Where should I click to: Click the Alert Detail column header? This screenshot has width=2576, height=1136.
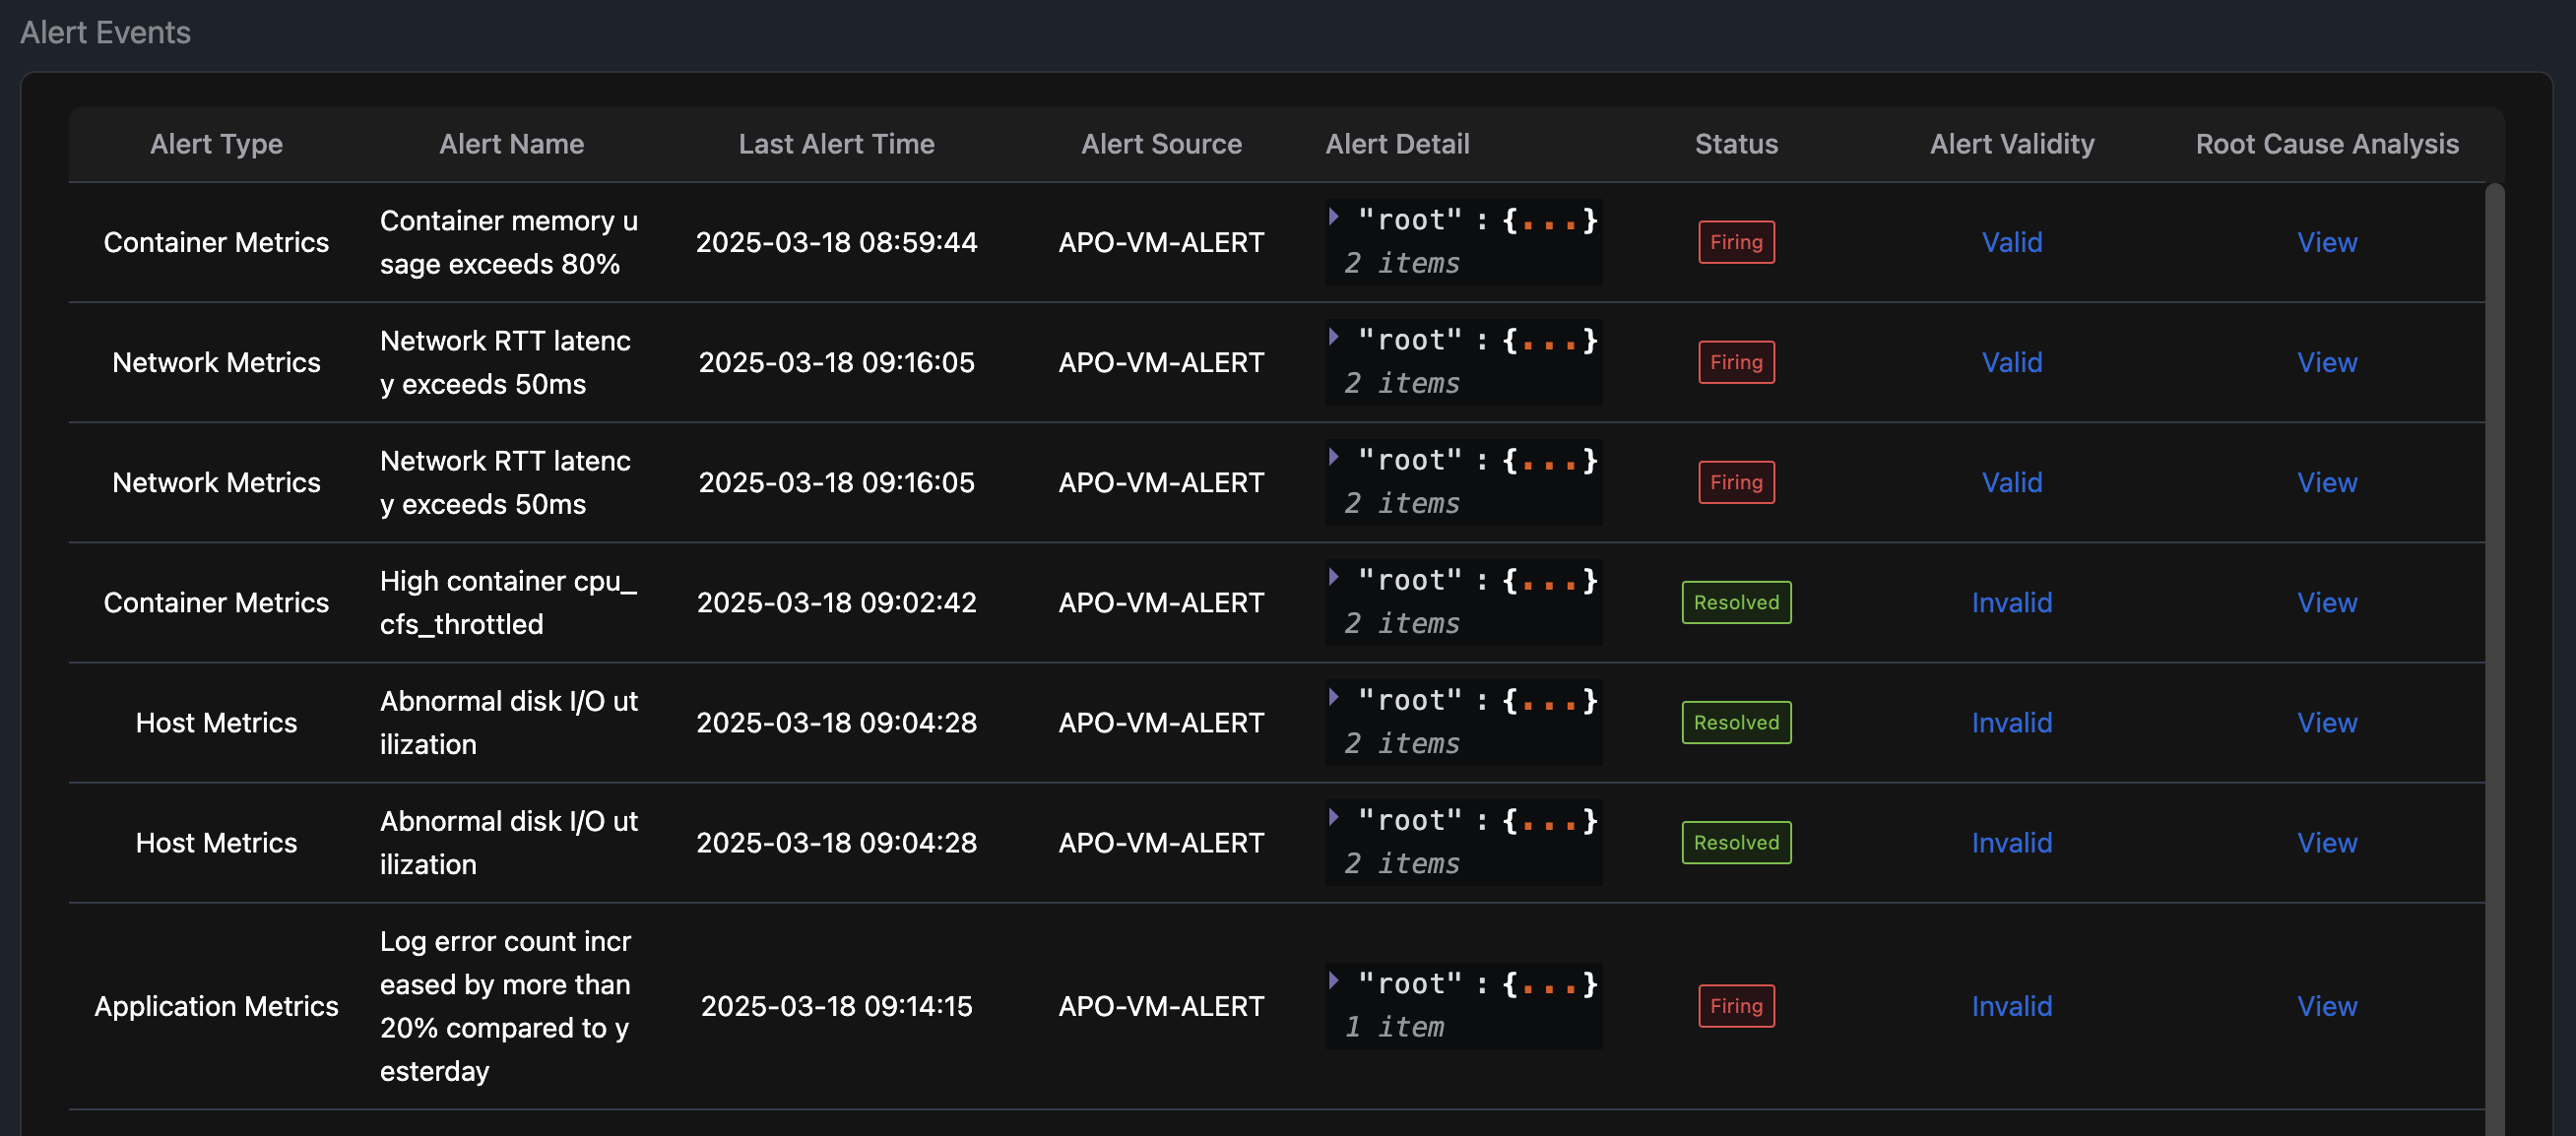(x=1397, y=144)
